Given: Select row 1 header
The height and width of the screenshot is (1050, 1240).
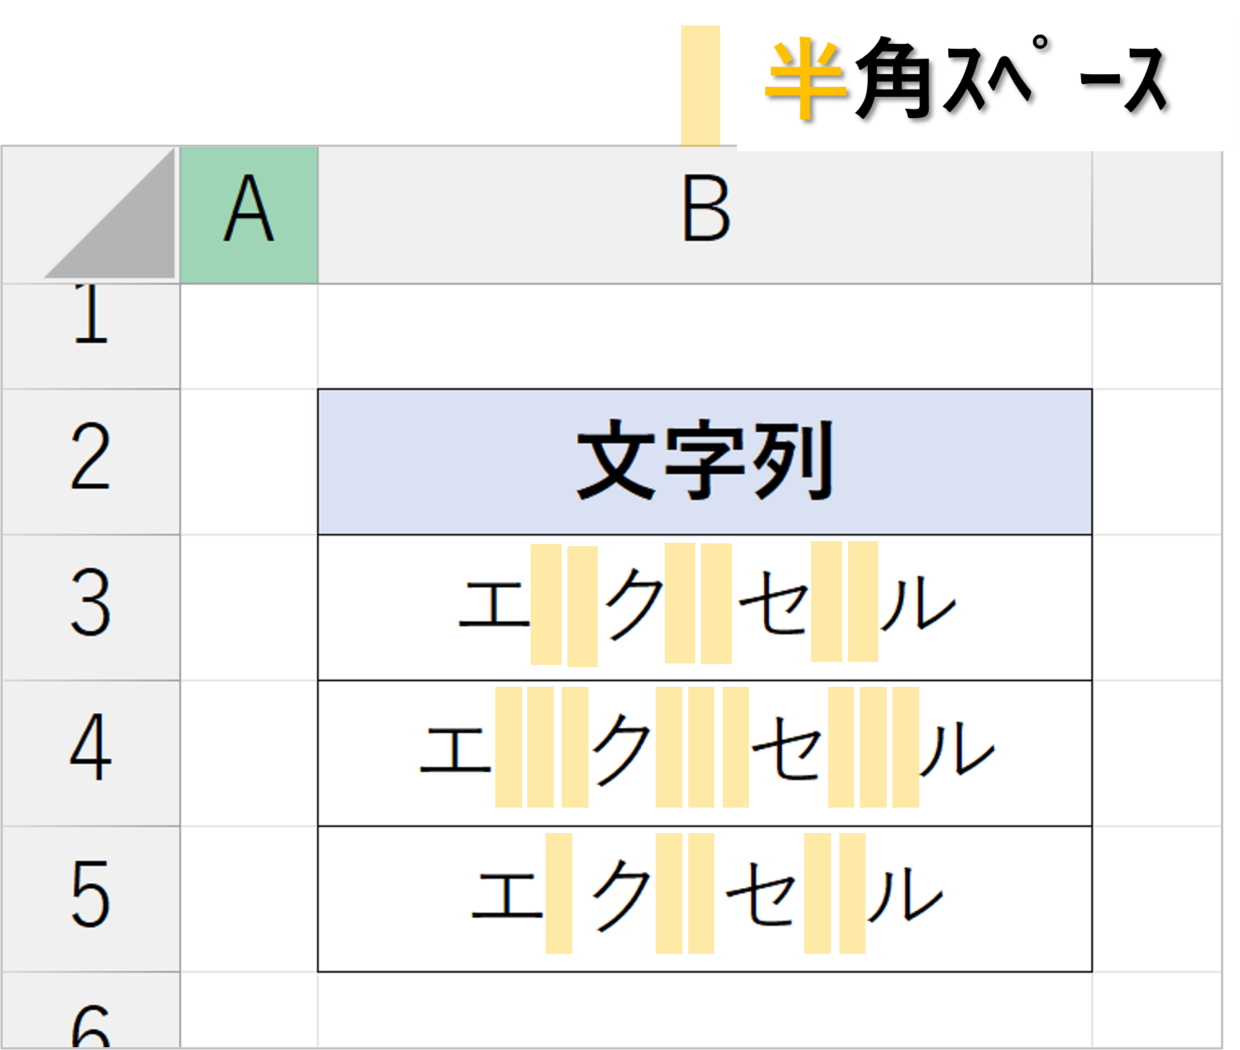Looking at the screenshot, I should click(x=91, y=336).
